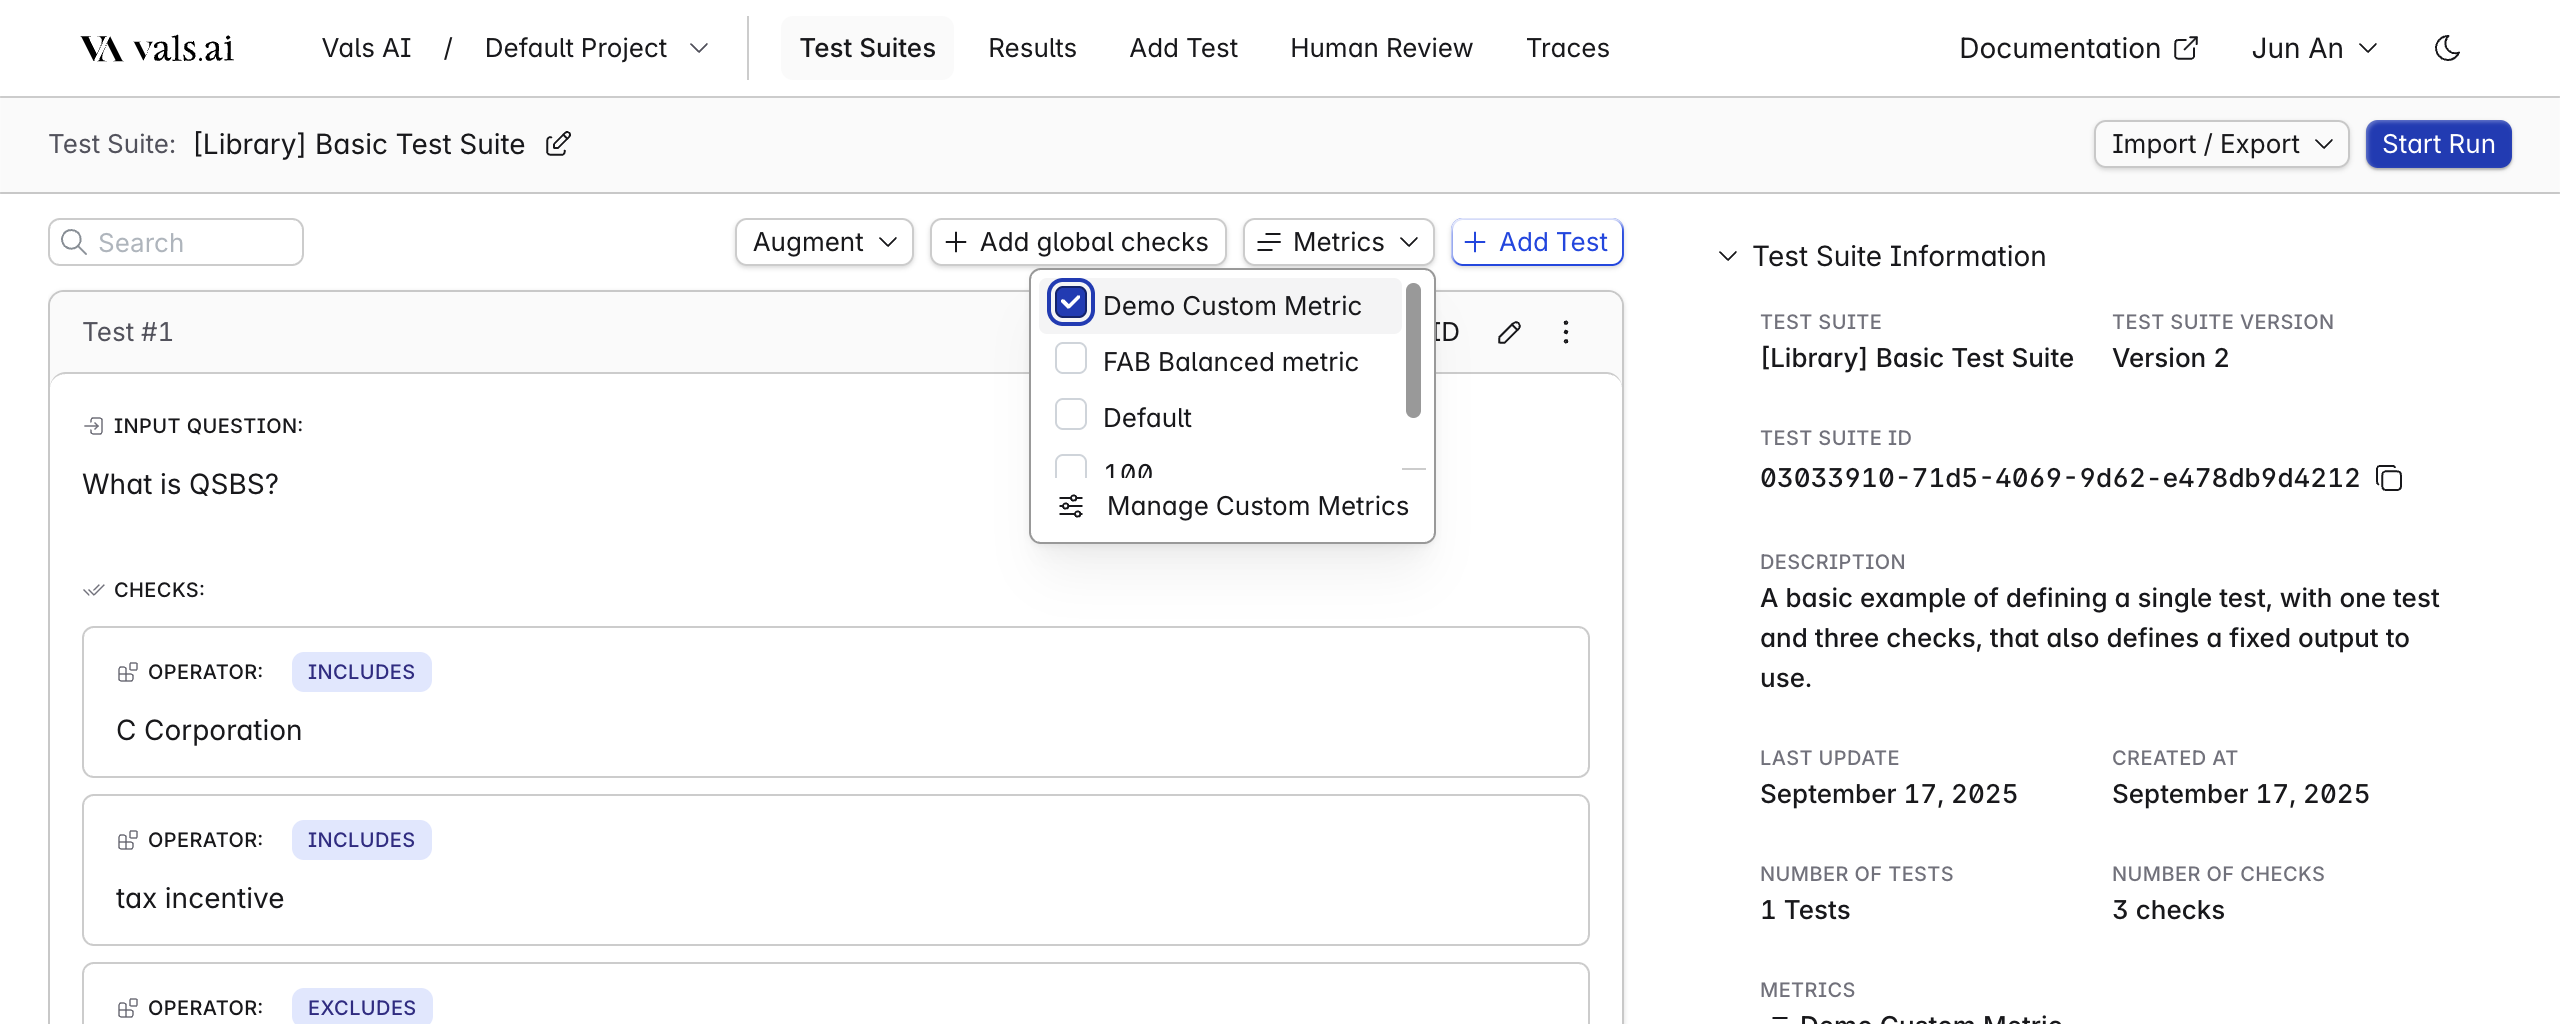Check the Default metric checkbox
This screenshot has height=1024, width=2560.
click(1071, 415)
